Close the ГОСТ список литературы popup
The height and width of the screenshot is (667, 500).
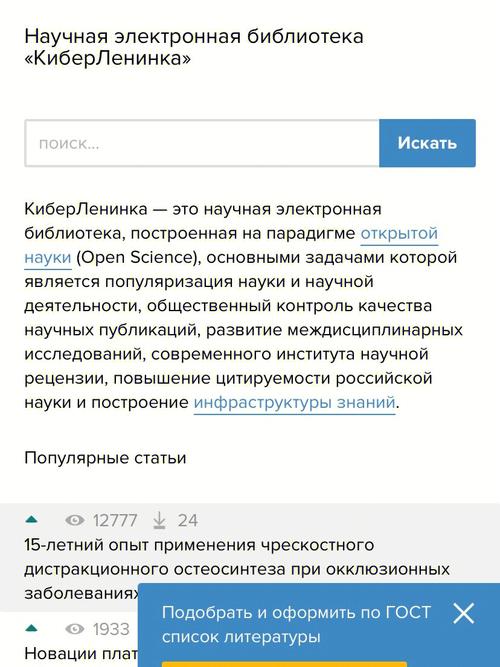[x=463, y=614]
